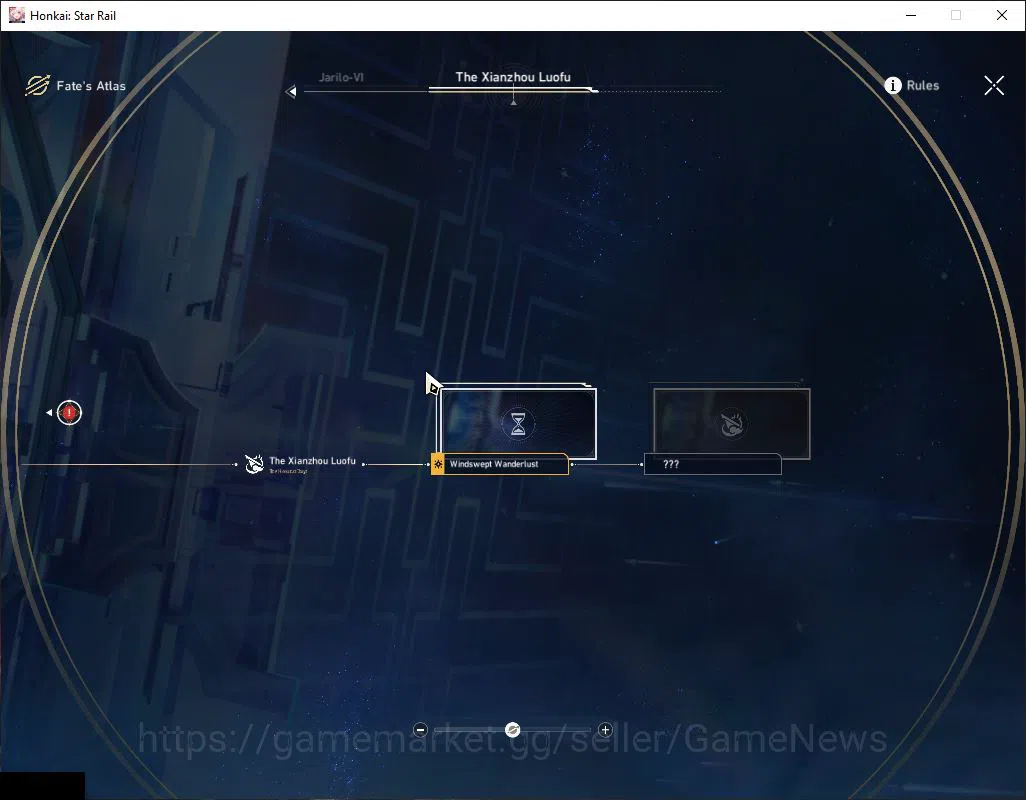
Task: Click the small arrow beside the red alert
Action: pyautogui.click(x=49, y=413)
